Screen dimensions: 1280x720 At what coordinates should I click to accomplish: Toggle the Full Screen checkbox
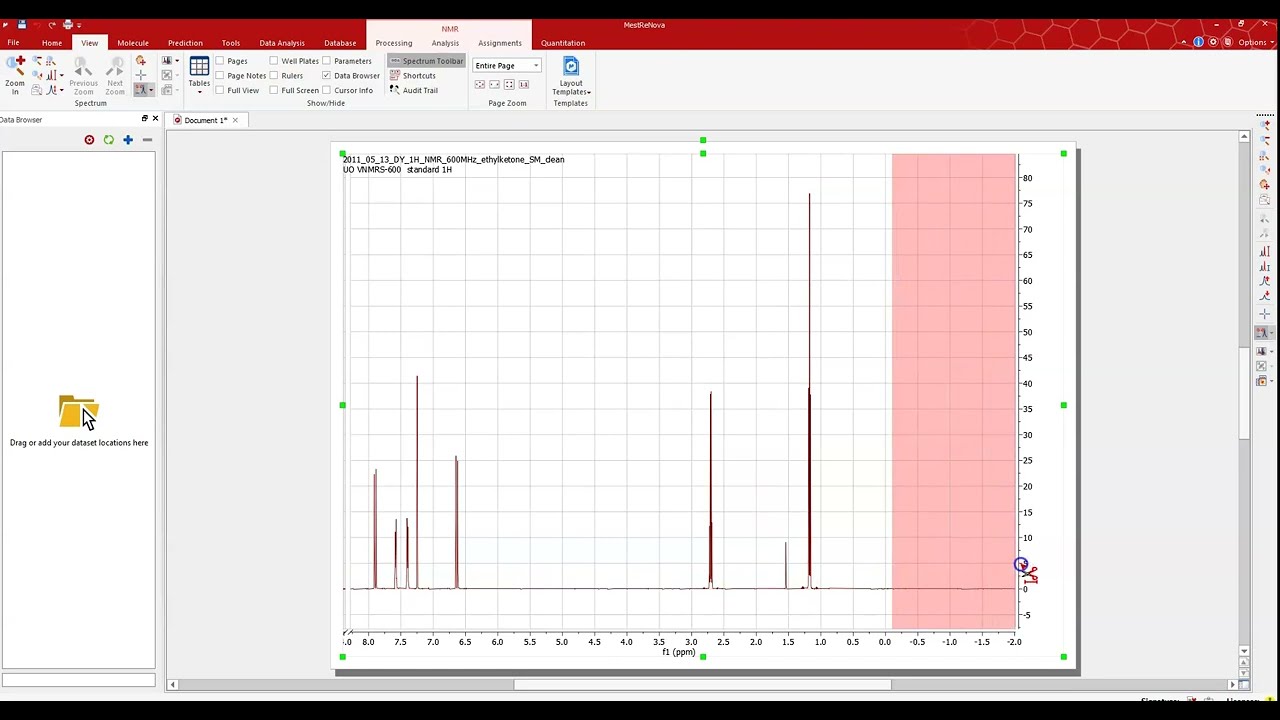click(x=274, y=90)
